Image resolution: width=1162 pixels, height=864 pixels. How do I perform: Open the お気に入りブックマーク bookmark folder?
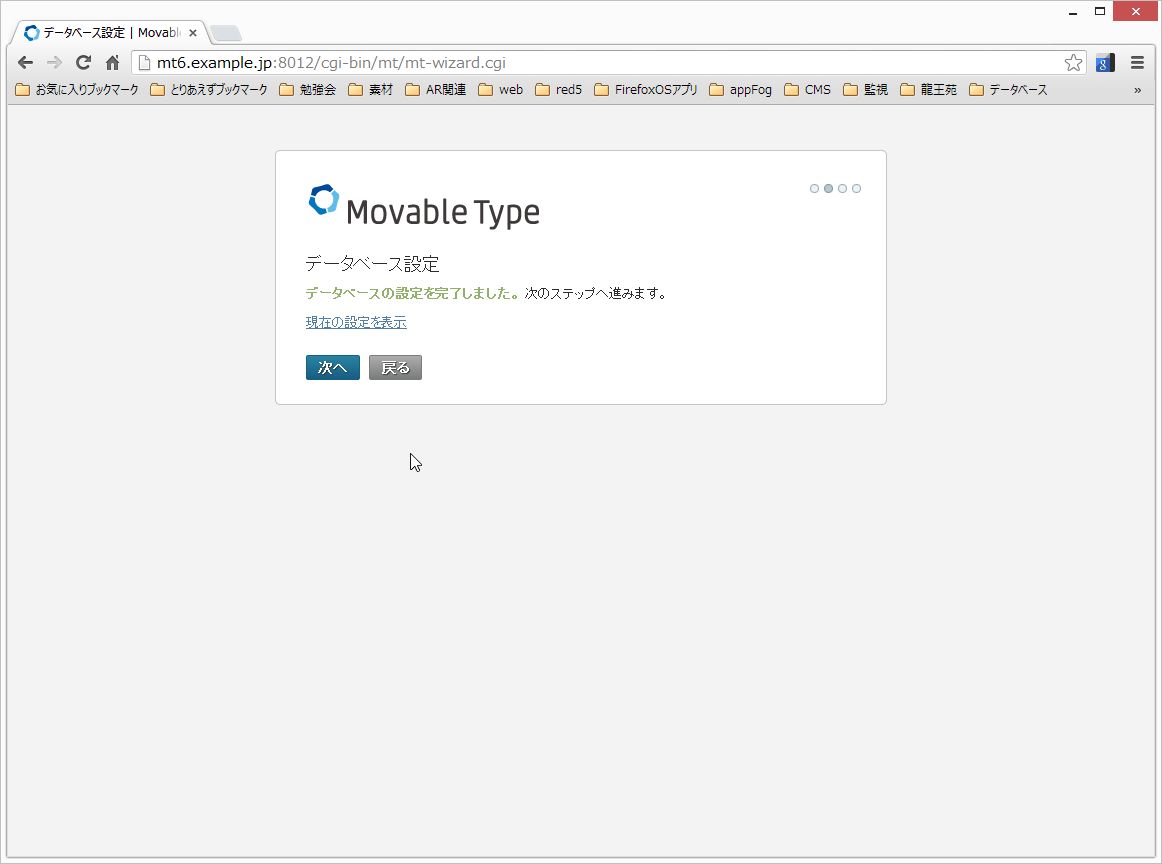click(77, 90)
